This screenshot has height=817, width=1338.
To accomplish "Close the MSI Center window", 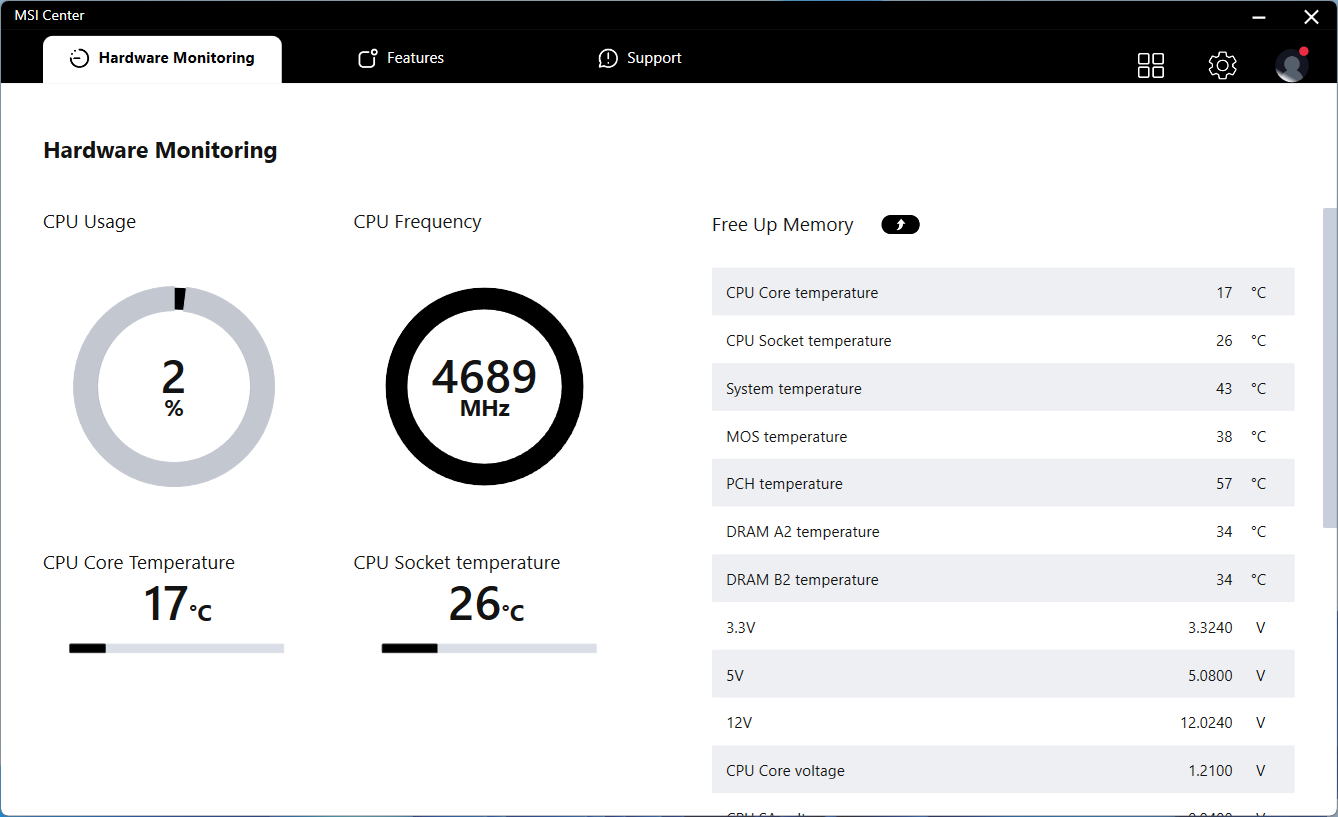I will click(1311, 17).
